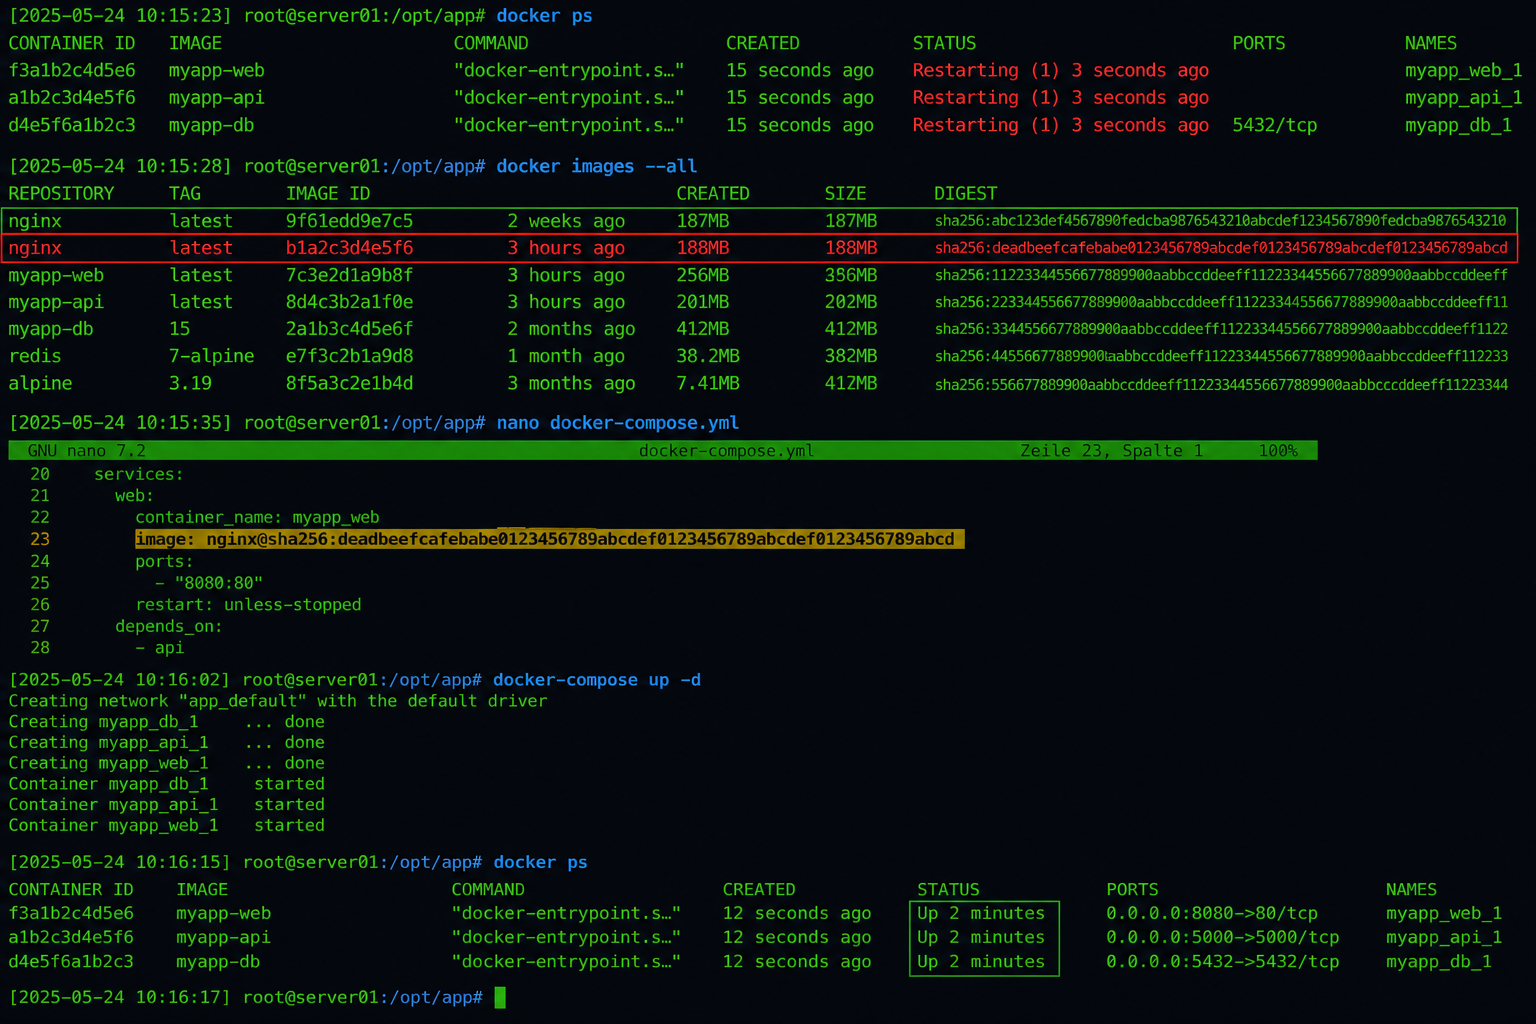Image resolution: width=1536 pixels, height=1024 pixels.
Task: Click the green cursor at the last prompt
Action: pos(500,997)
